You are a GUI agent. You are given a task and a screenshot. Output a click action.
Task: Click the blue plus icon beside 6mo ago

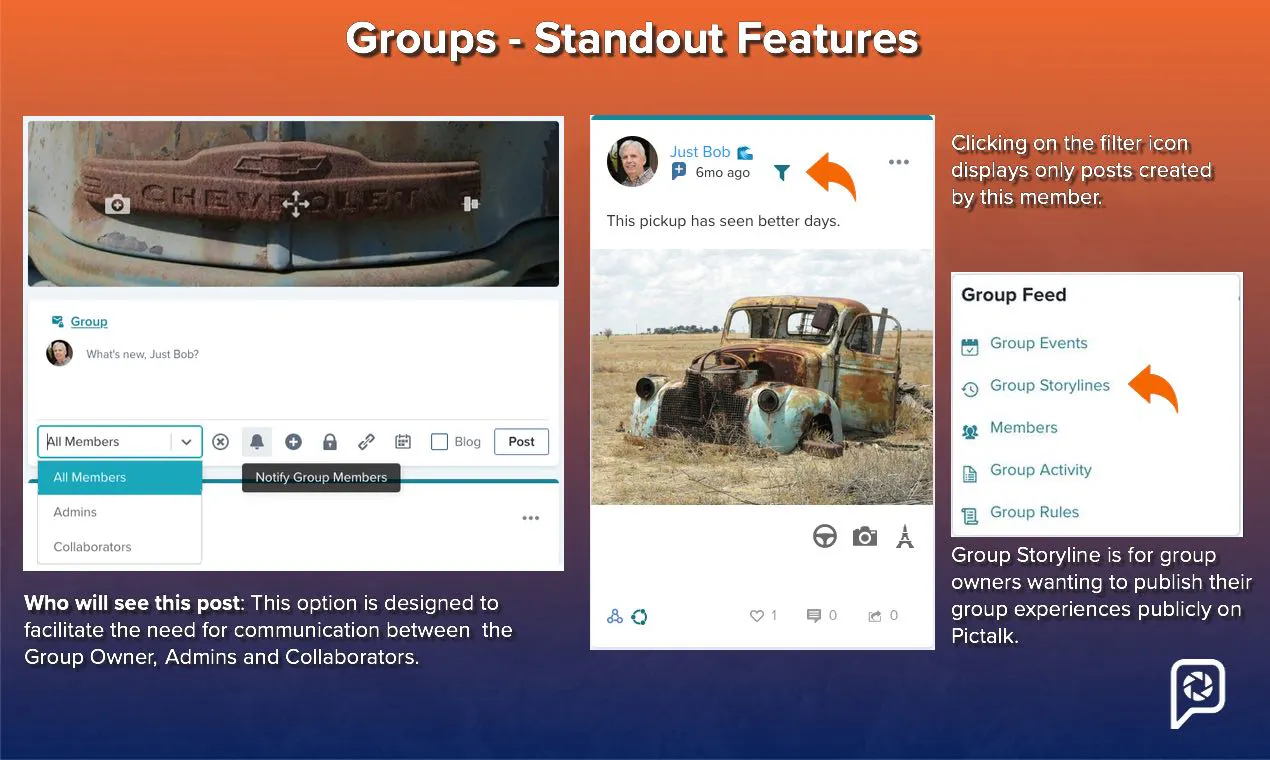point(679,172)
